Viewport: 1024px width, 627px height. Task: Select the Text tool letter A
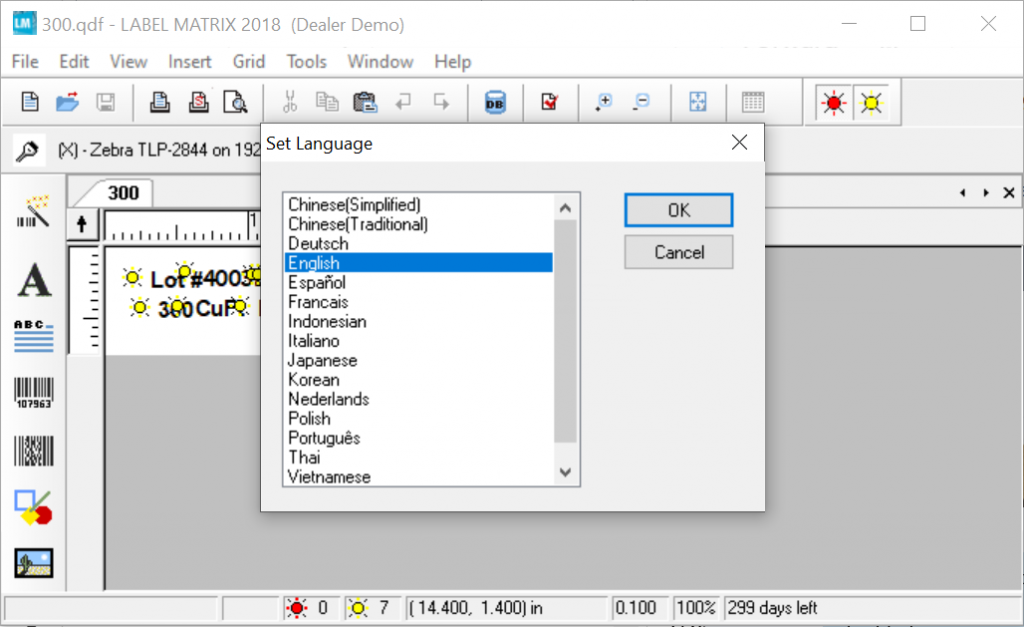point(34,280)
